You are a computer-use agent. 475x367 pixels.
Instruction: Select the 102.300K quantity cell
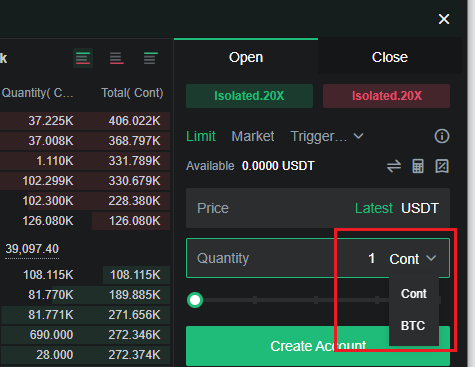48,201
